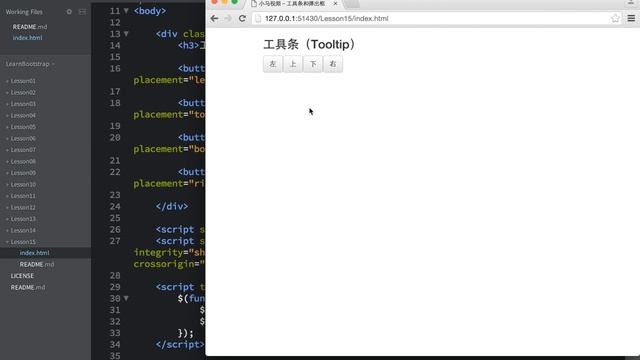Collapse the Lesson15 folder
The image size is (640, 360).
click(x=21, y=242)
